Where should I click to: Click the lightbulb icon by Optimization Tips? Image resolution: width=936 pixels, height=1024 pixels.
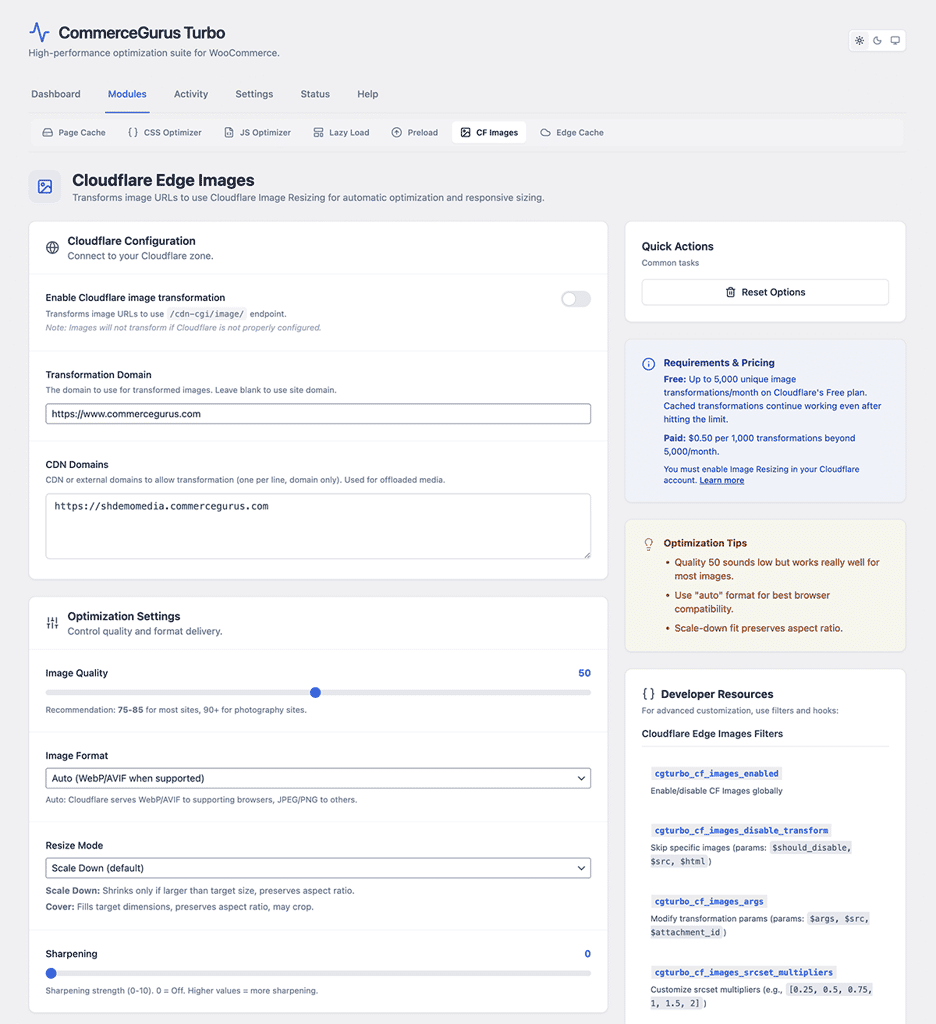tap(649, 544)
